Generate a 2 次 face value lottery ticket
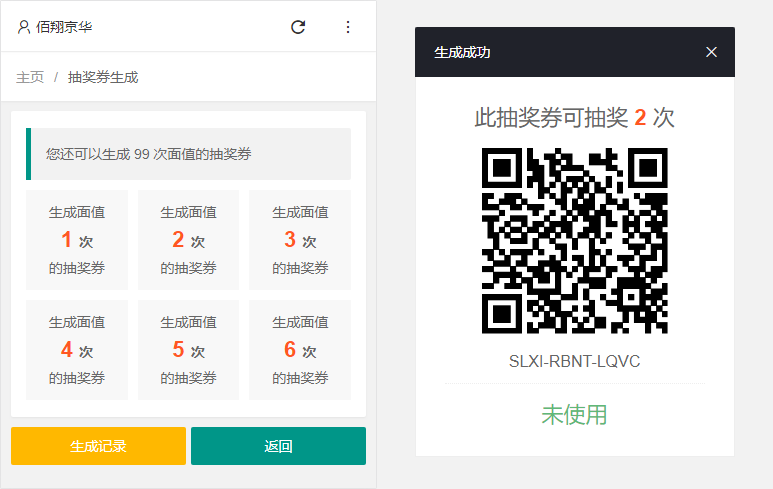 (x=188, y=240)
